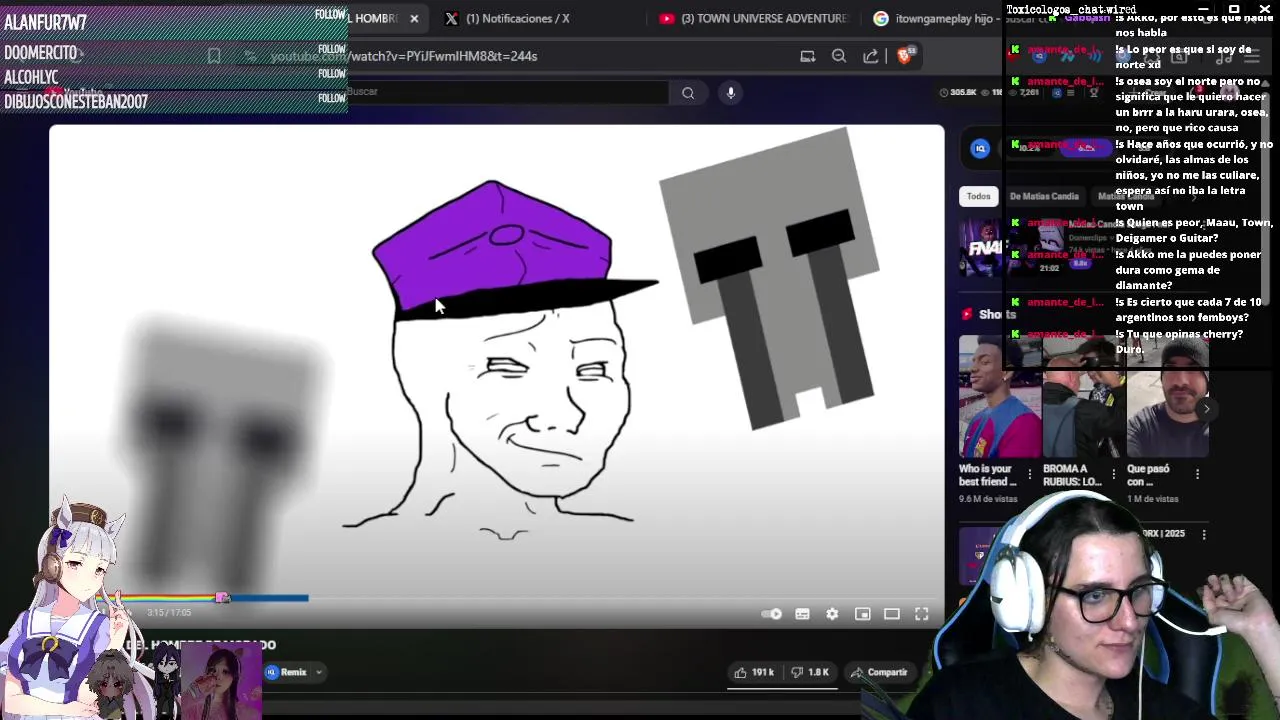Follow DOOMERCITO in overlay list
1280x720 pixels.
click(x=331, y=49)
